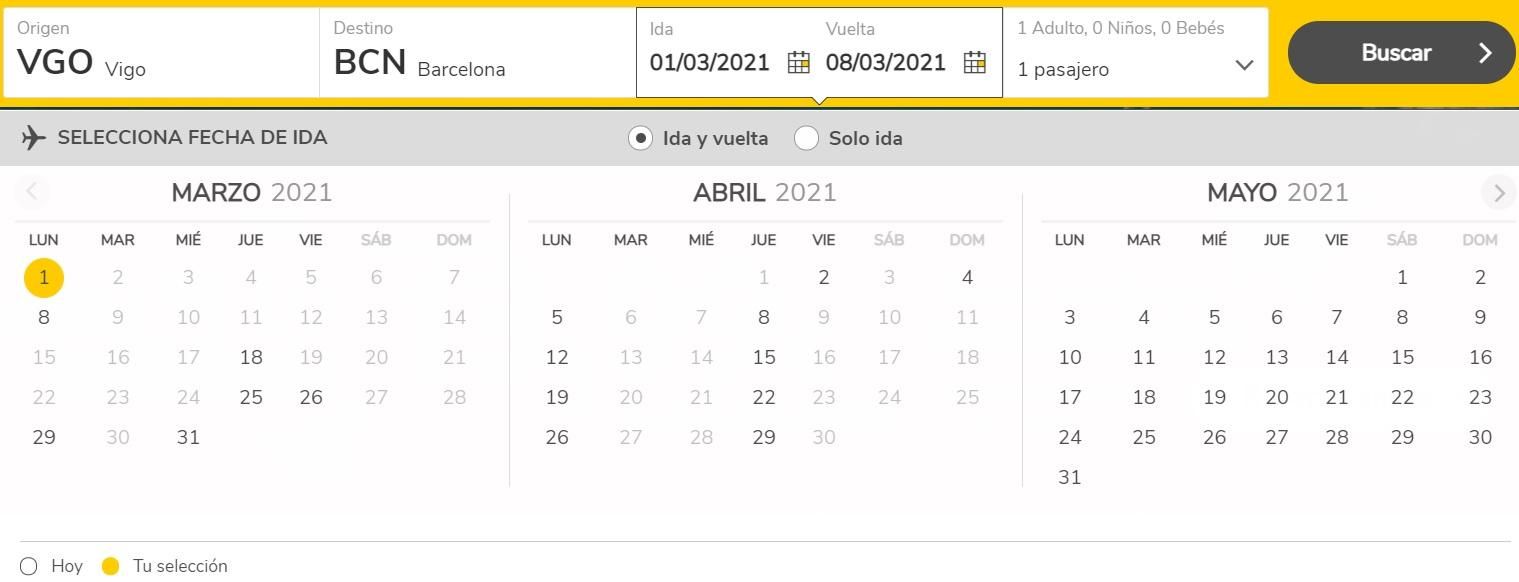
Task: Click the airplane icon beside Selecciona fecha
Action: (34, 138)
